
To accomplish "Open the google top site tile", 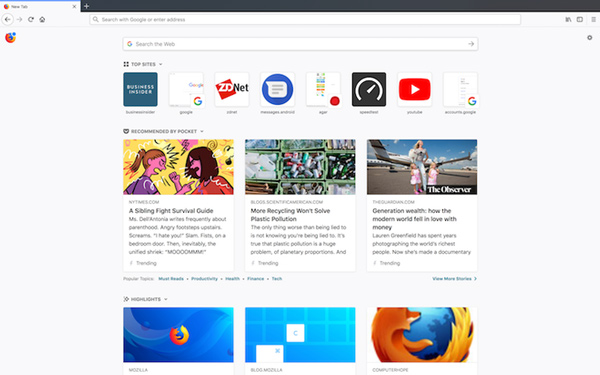I will click(186, 89).
